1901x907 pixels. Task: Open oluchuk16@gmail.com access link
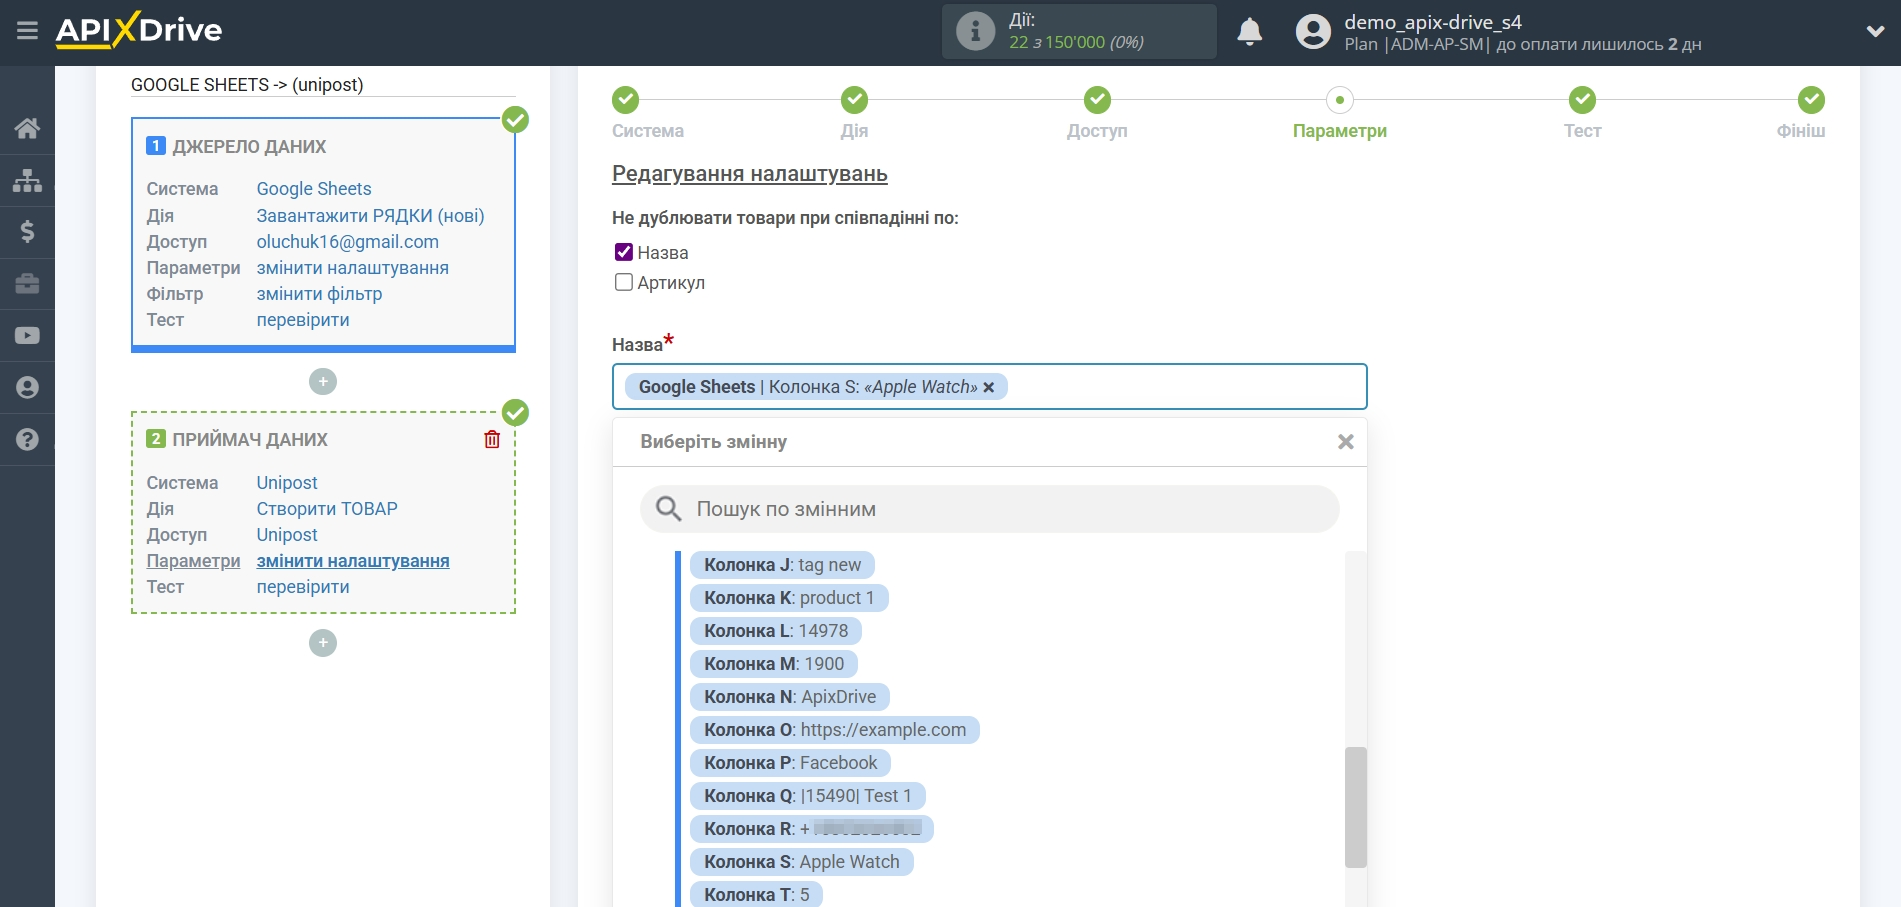[x=347, y=242]
